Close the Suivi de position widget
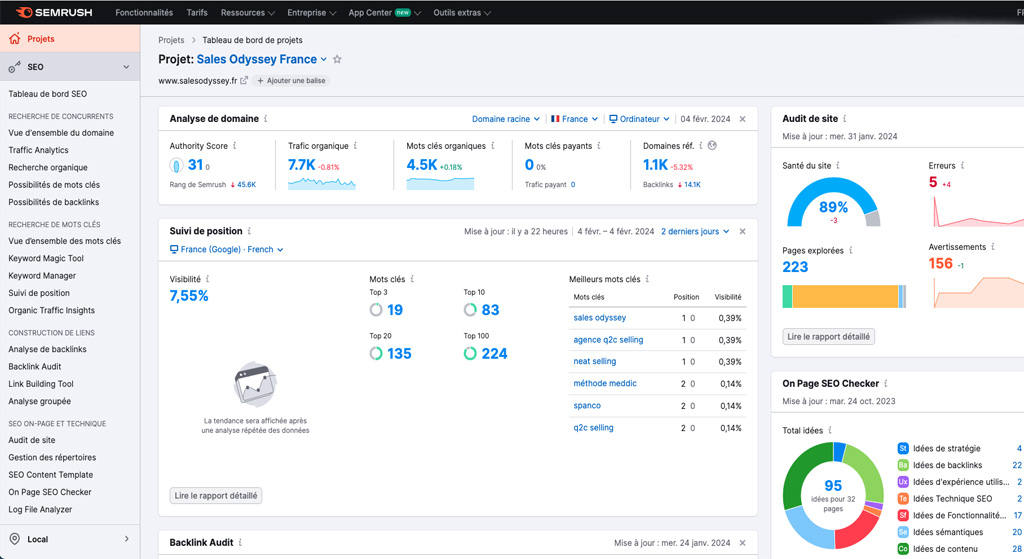1024x559 pixels. point(743,231)
